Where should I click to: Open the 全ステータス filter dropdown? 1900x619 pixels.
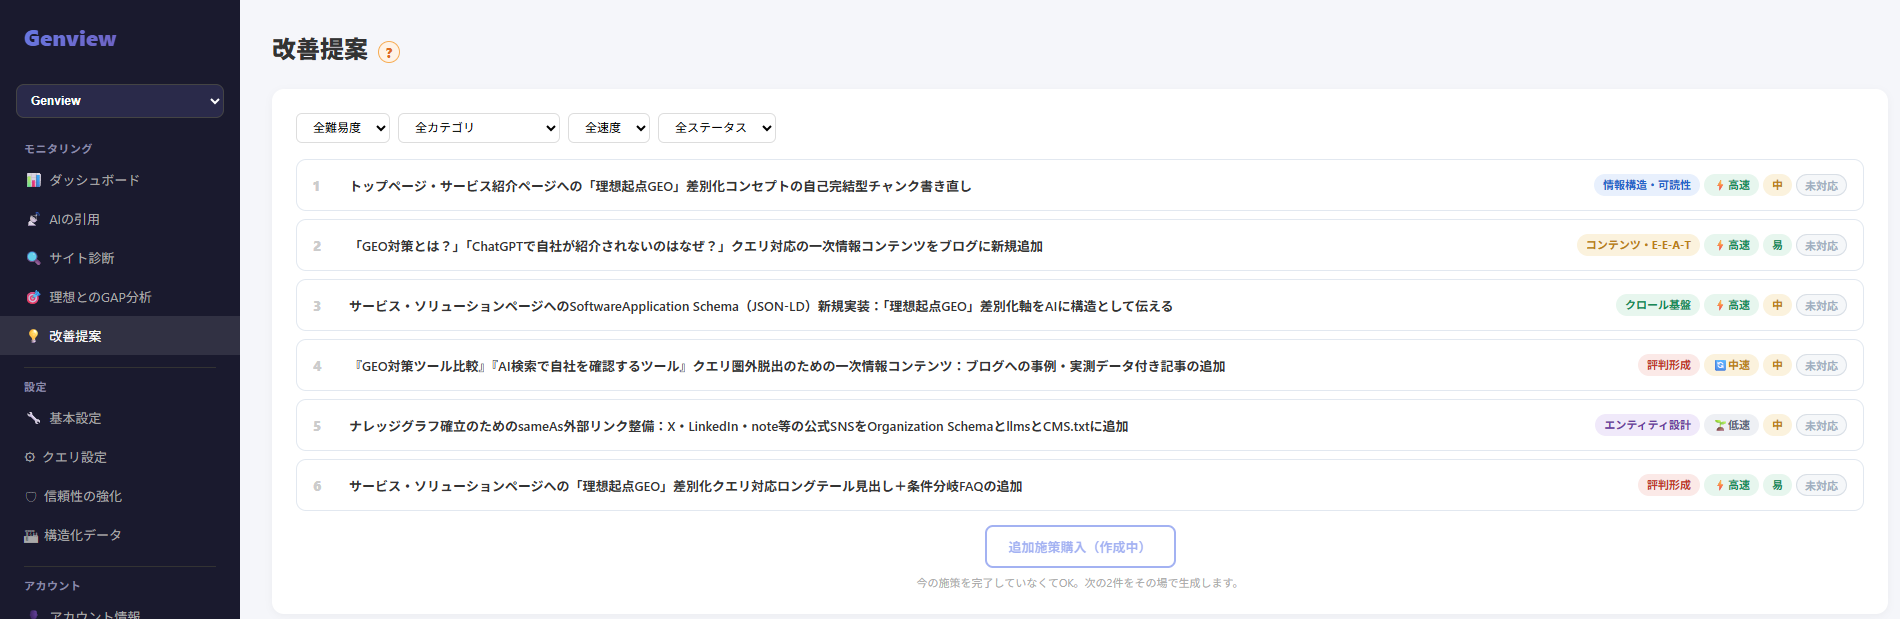click(x=717, y=128)
